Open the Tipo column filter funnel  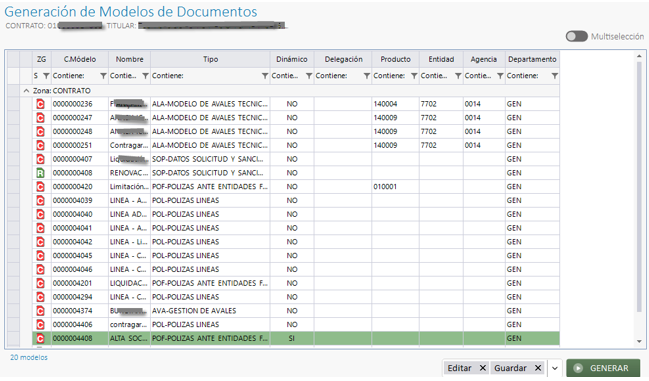[x=265, y=76]
